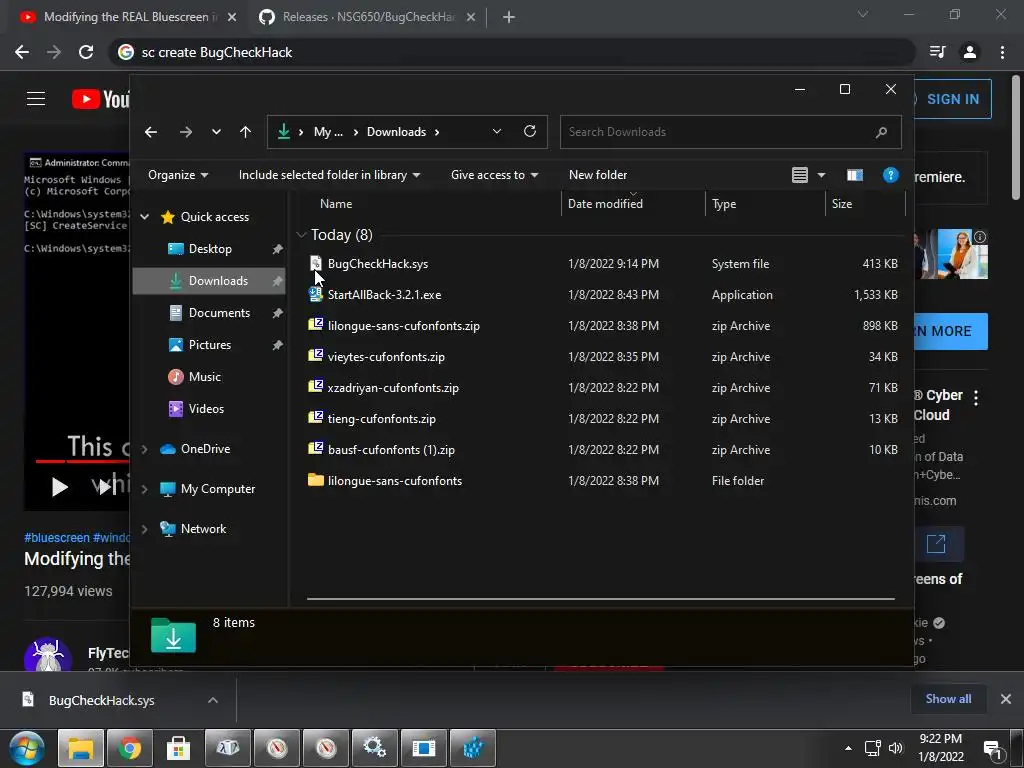Open Chrome from taskbar
This screenshot has height=768, width=1024.
tap(129, 748)
